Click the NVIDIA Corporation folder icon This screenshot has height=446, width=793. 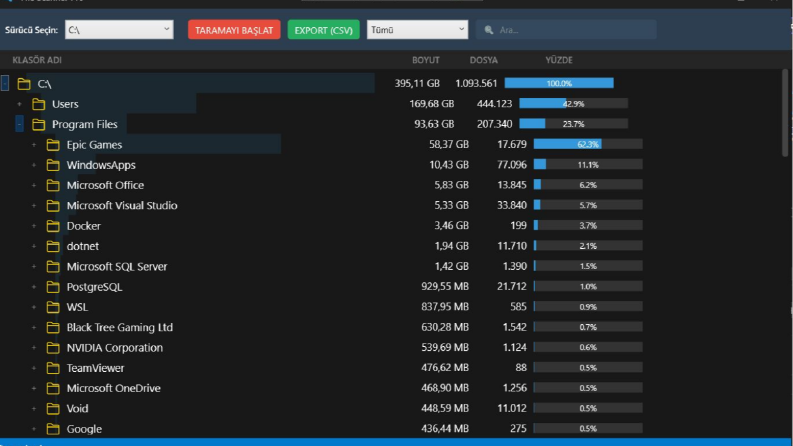click(x=53, y=348)
